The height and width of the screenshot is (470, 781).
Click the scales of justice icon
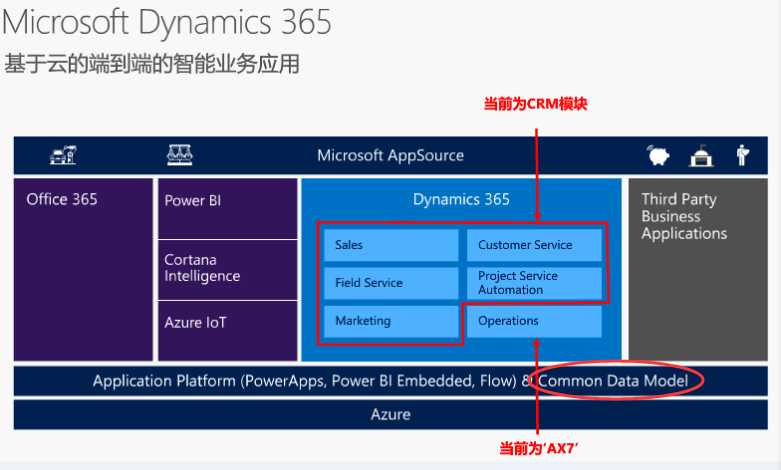[179, 155]
